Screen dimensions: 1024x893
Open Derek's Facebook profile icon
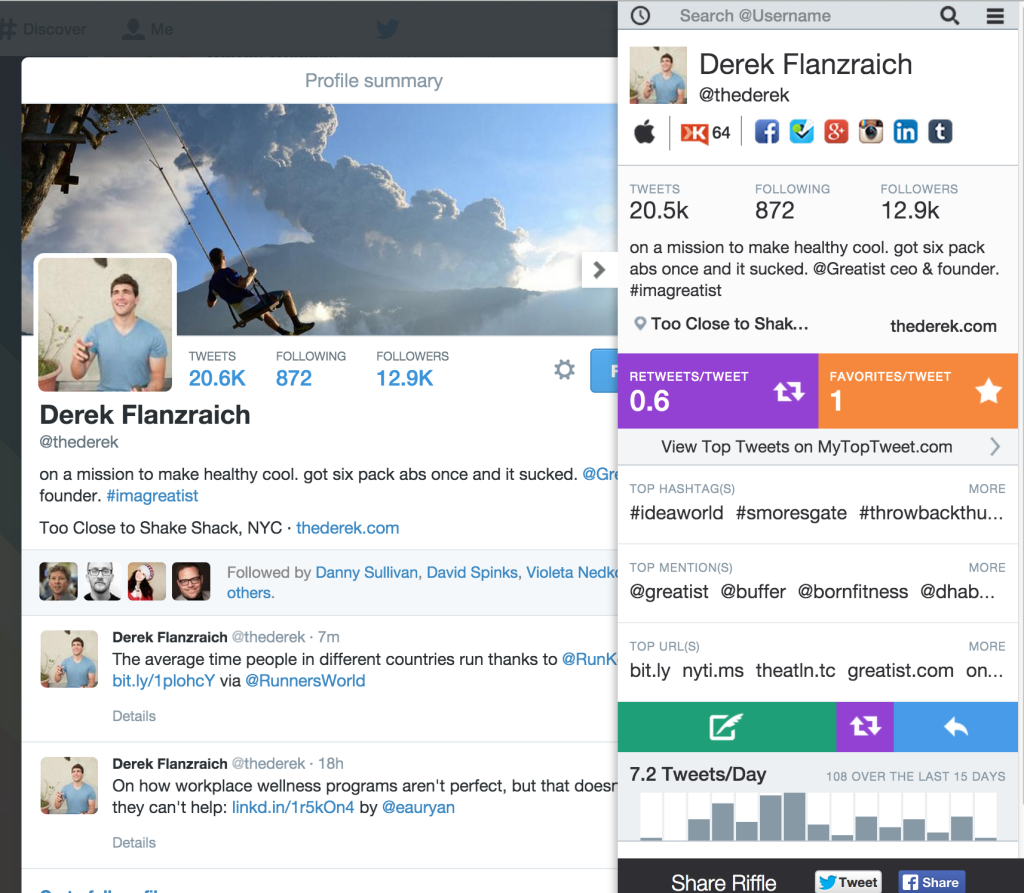pyautogui.click(x=767, y=132)
